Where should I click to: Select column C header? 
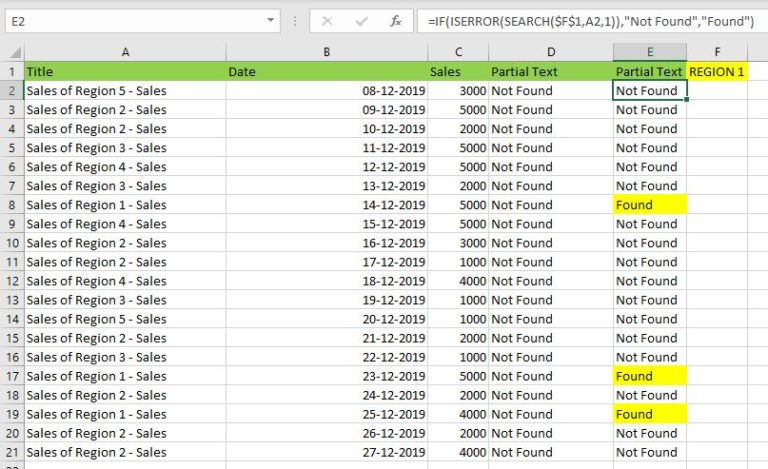coord(458,52)
